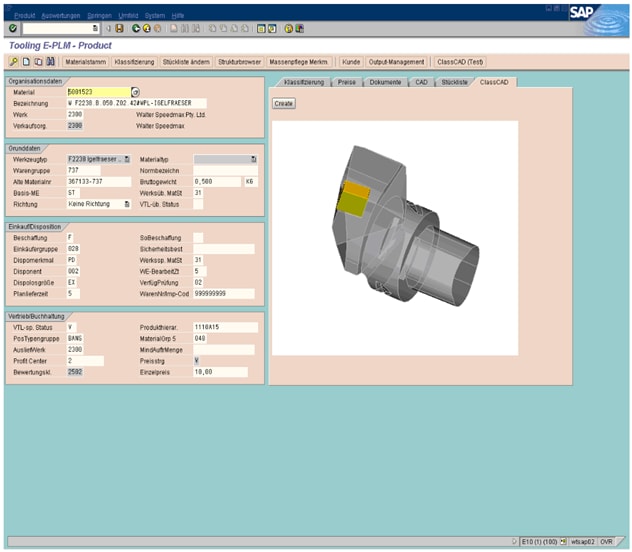Open the Materialtyp dropdown list

tap(254, 159)
